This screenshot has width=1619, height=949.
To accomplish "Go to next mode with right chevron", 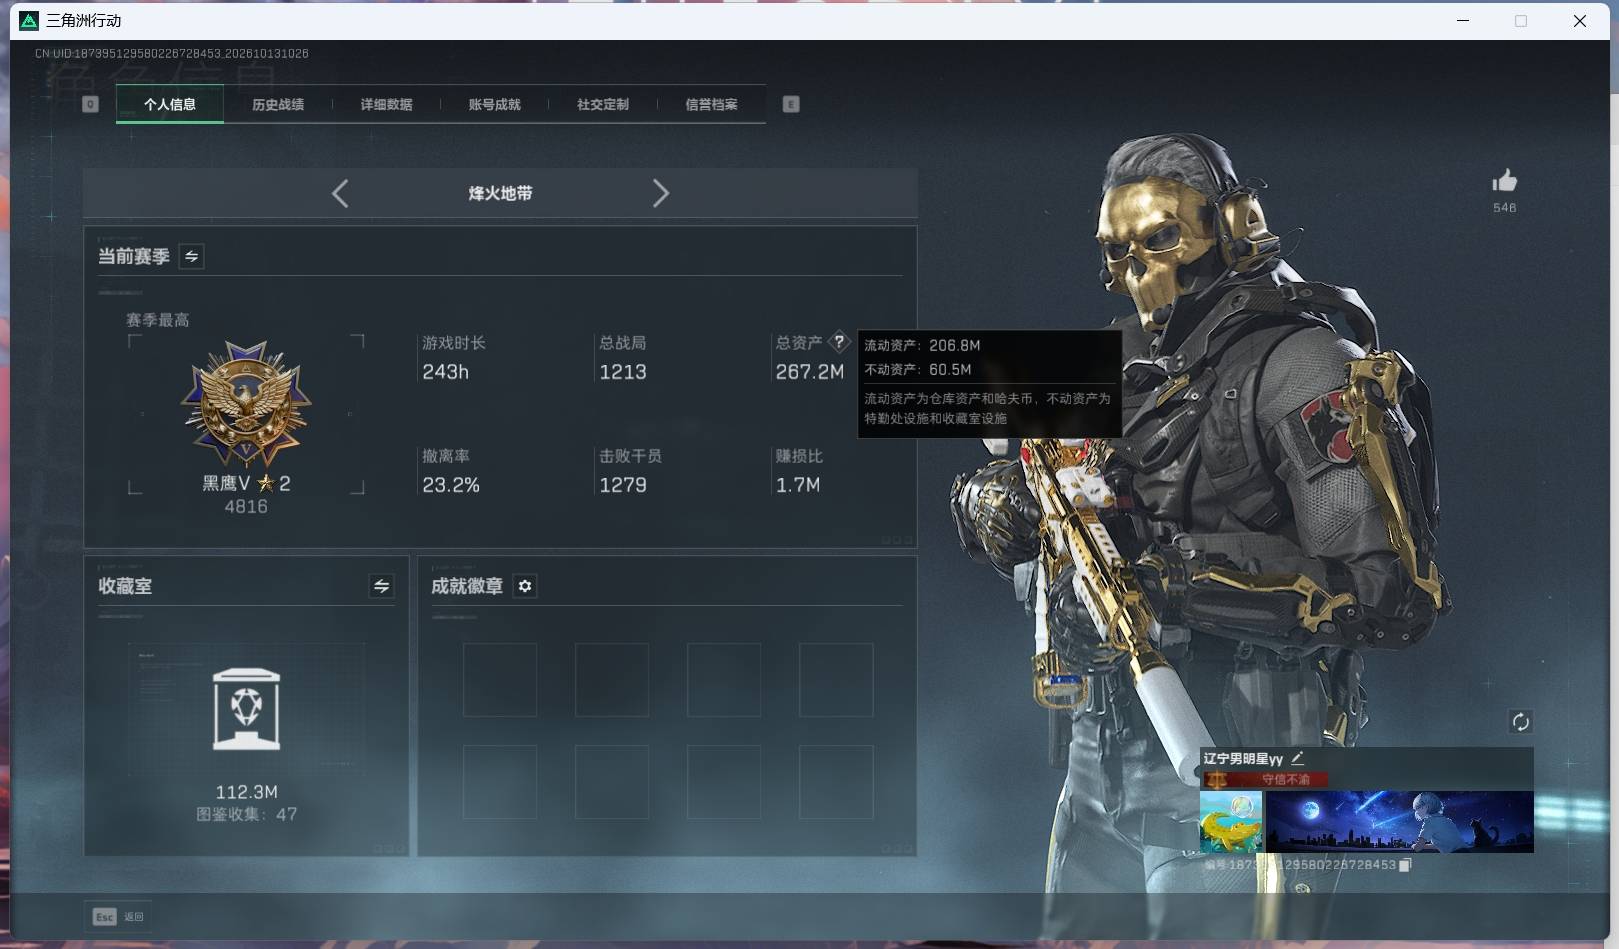I will (660, 193).
